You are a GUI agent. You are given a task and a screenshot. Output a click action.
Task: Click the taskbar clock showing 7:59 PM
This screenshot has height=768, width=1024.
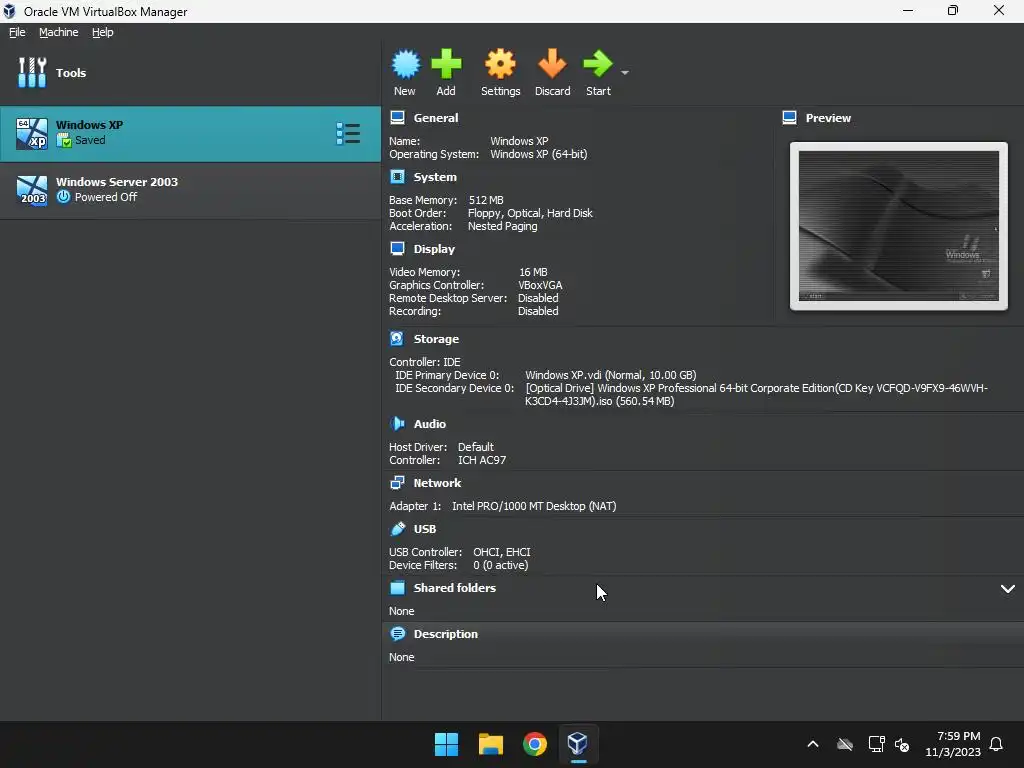[x=953, y=744]
